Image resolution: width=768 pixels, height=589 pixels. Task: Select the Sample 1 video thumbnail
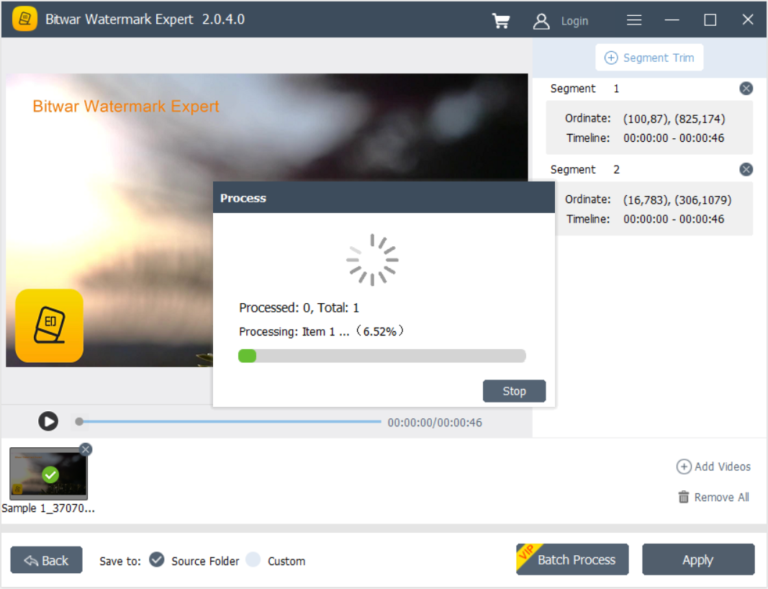point(48,473)
